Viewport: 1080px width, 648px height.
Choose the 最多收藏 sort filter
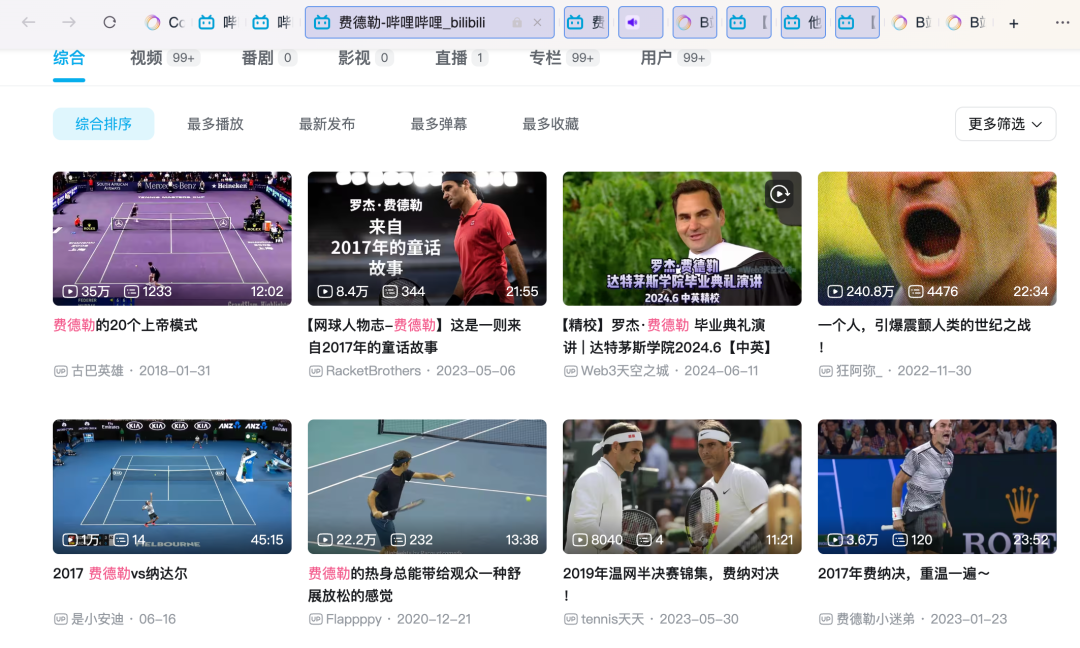click(x=550, y=124)
